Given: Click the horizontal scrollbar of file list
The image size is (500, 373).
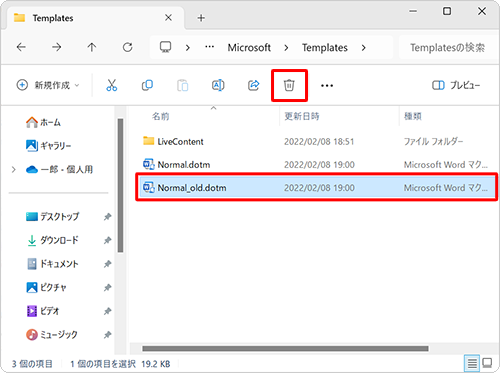Looking at the screenshot, I should pos(285,349).
